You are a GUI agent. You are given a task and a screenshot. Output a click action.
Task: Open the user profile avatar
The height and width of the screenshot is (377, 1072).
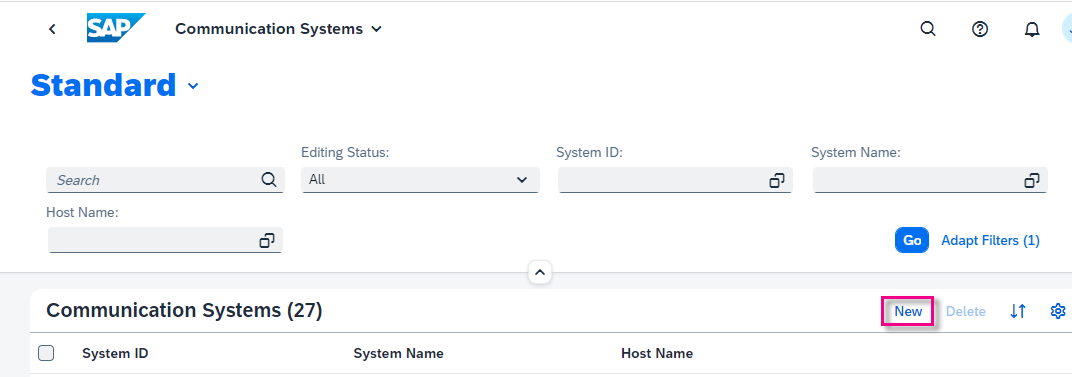pyautogui.click(x=1067, y=29)
